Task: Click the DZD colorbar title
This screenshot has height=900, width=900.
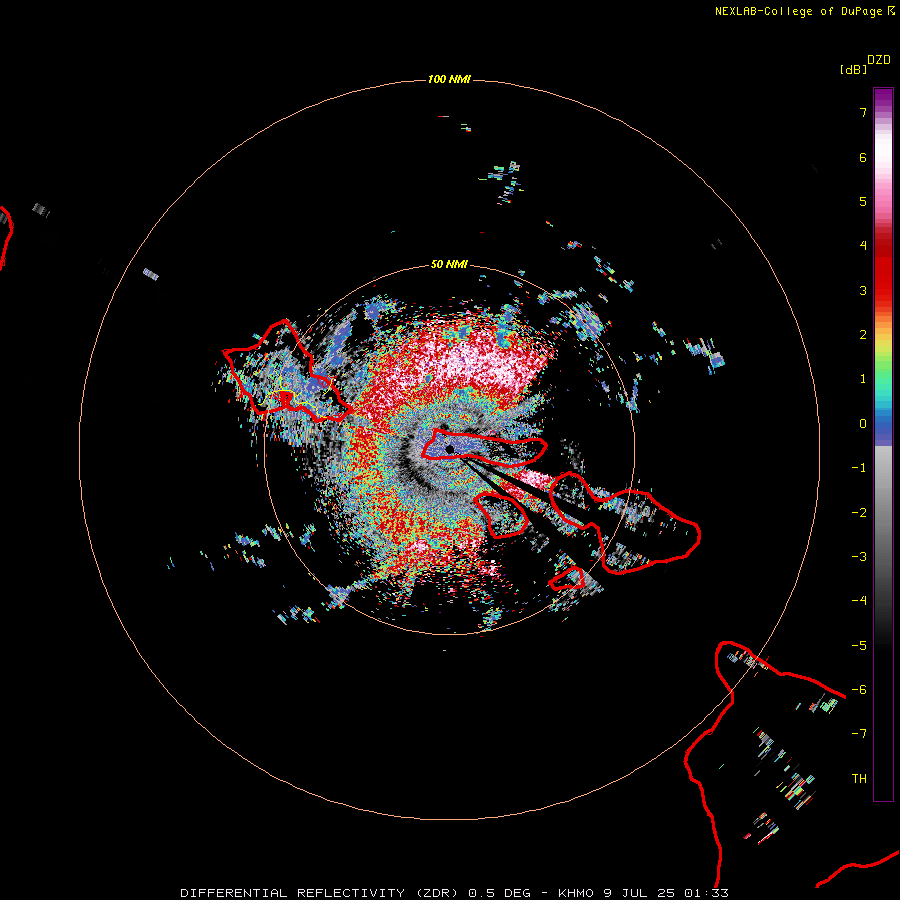Action: [879, 60]
